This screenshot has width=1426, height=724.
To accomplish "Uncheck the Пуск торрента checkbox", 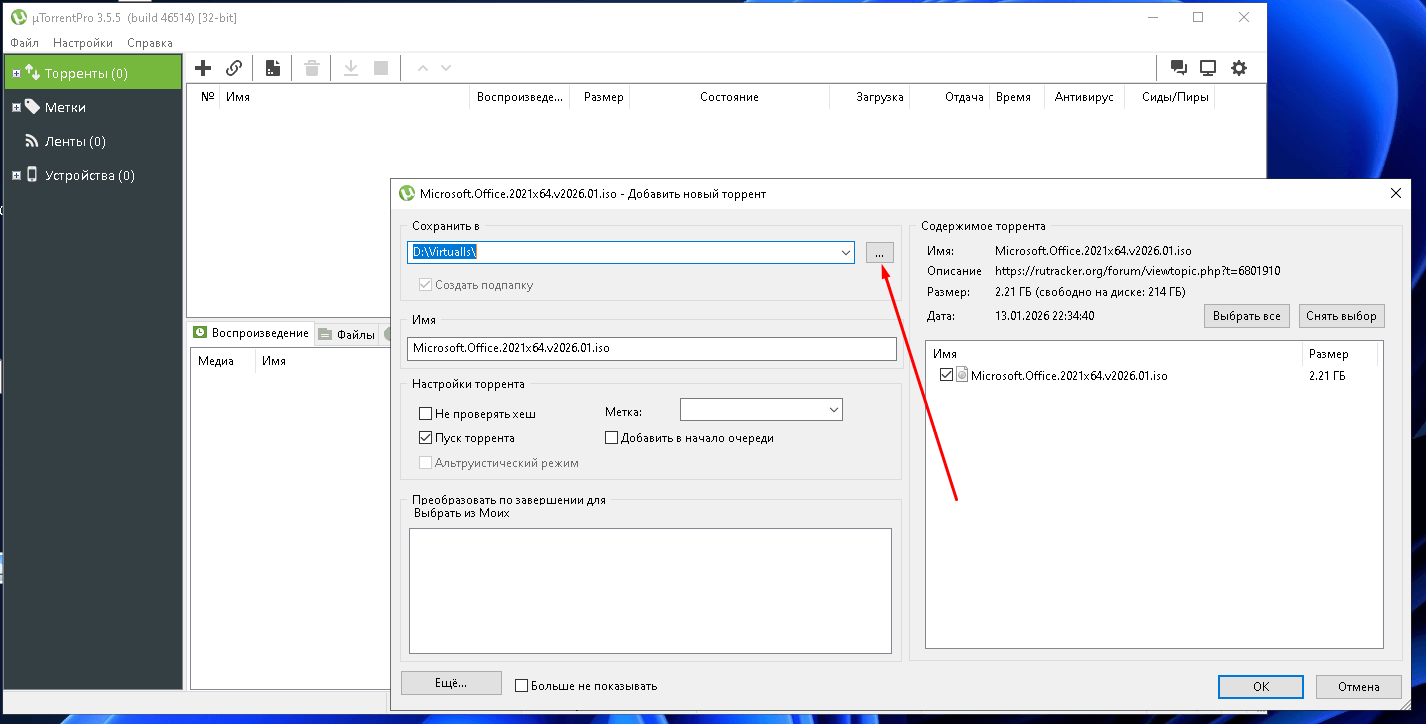I will tap(426, 438).
